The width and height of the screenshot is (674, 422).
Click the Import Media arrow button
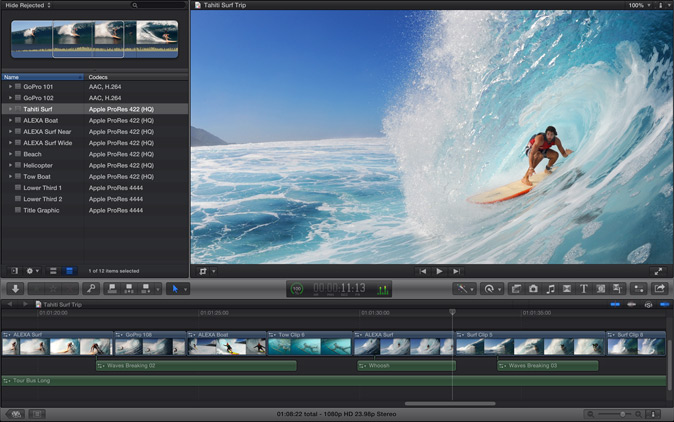pyautogui.click(x=15, y=288)
